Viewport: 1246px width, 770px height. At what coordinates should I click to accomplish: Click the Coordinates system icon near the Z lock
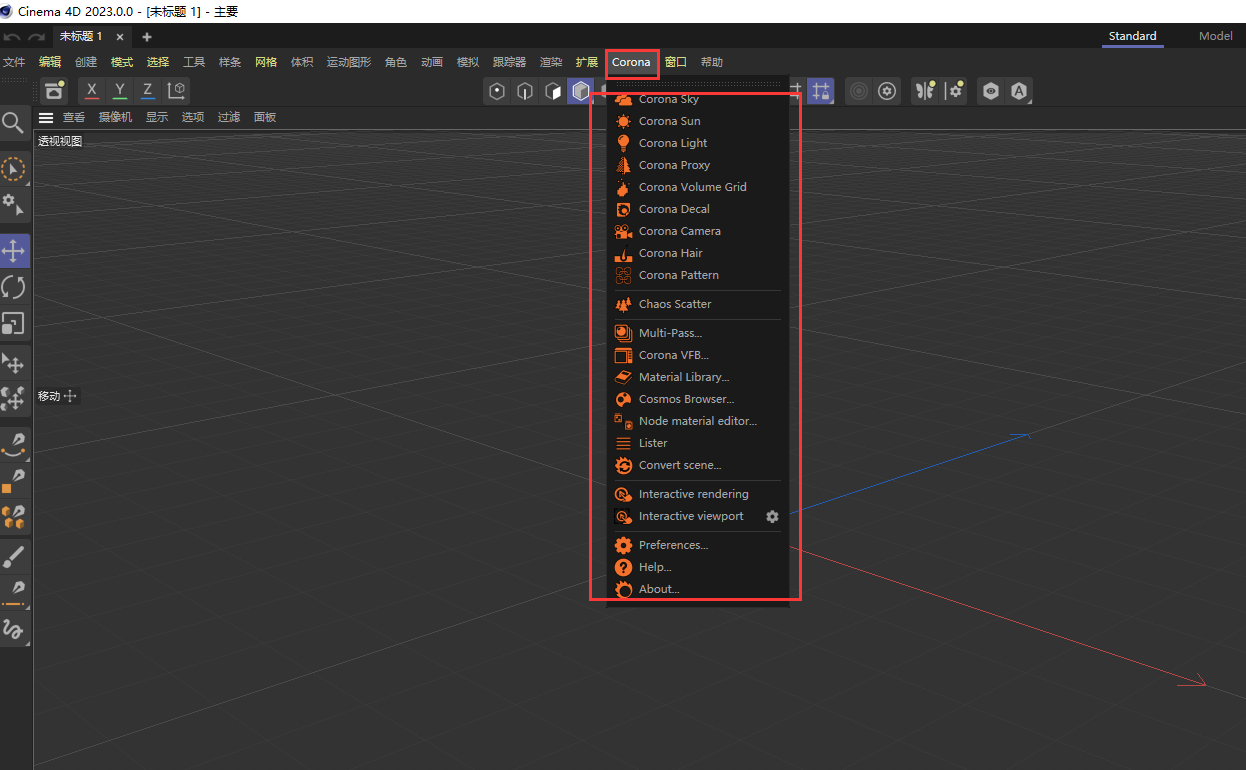176,91
